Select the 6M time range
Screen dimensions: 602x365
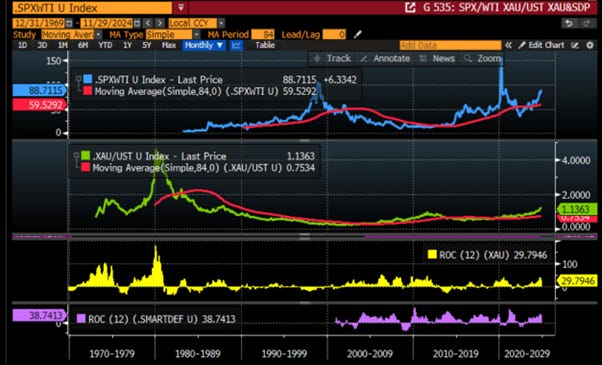click(x=83, y=45)
